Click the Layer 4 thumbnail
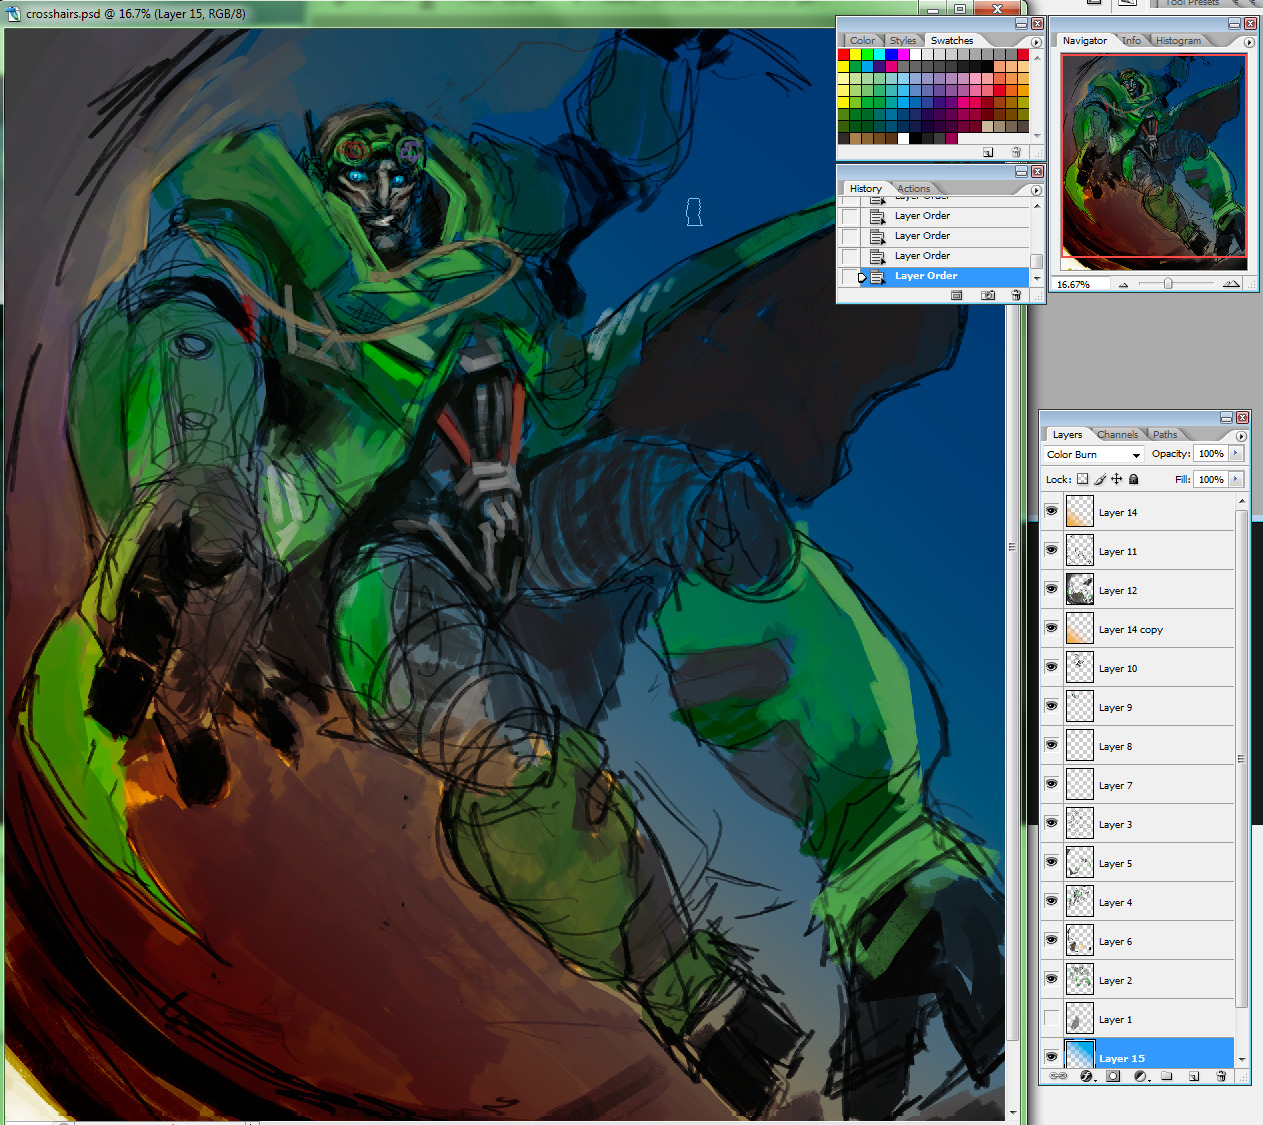 click(x=1080, y=901)
